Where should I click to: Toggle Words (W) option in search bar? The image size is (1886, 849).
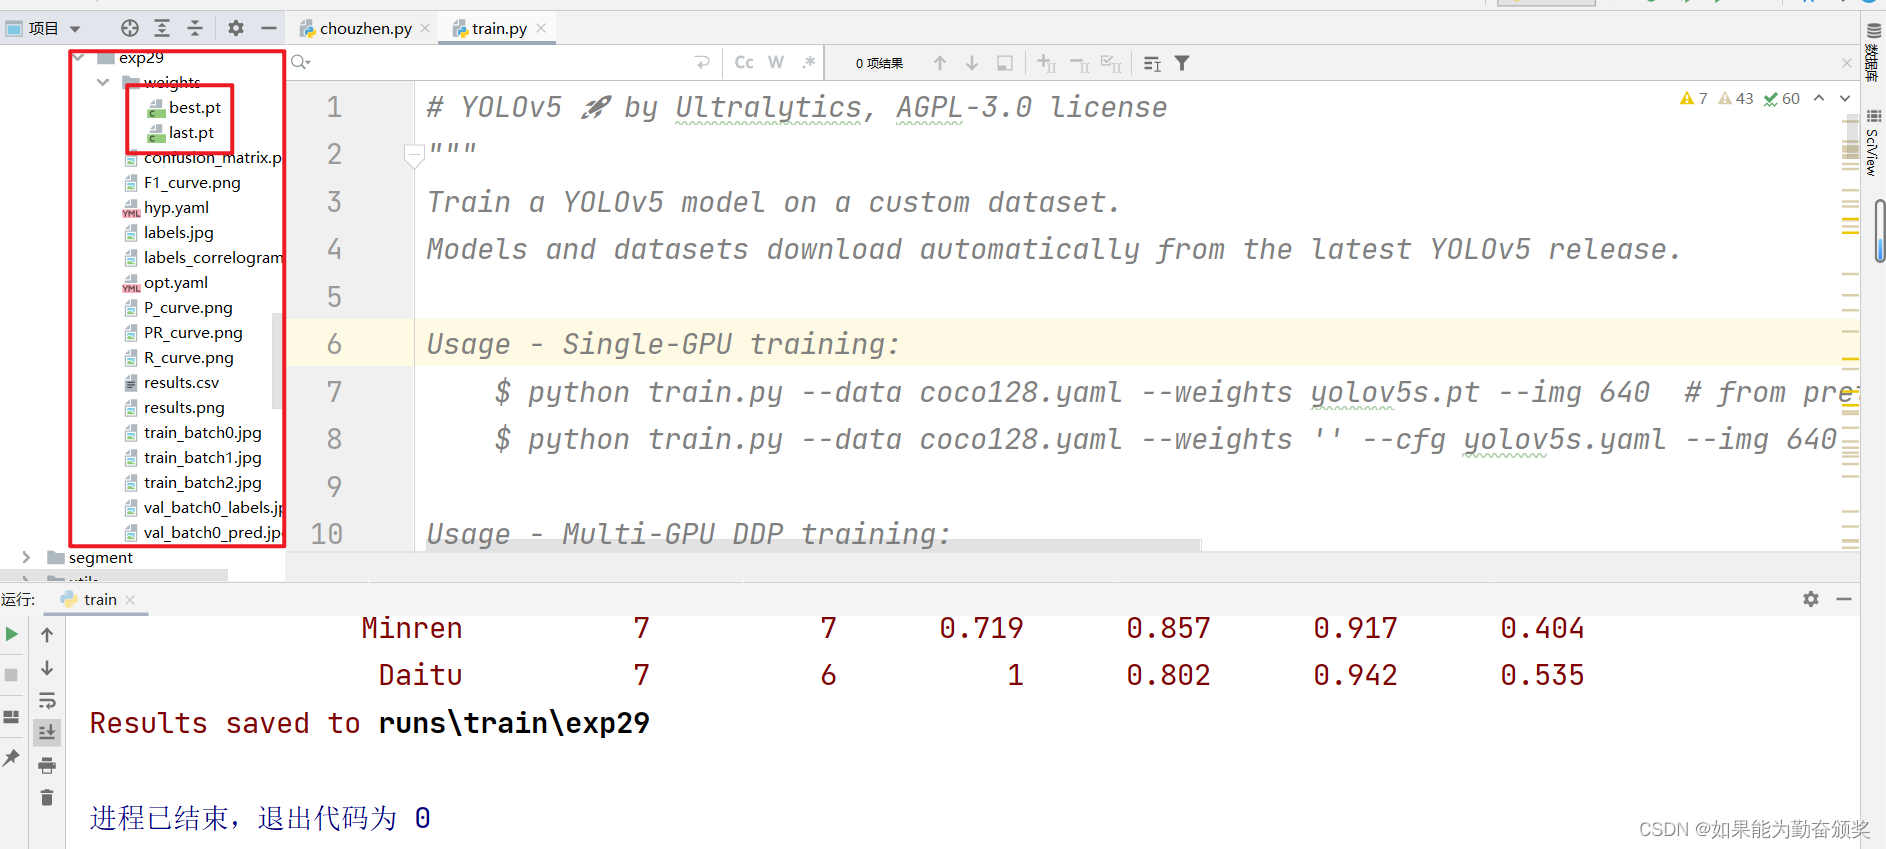pyautogui.click(x=776, y=63)
